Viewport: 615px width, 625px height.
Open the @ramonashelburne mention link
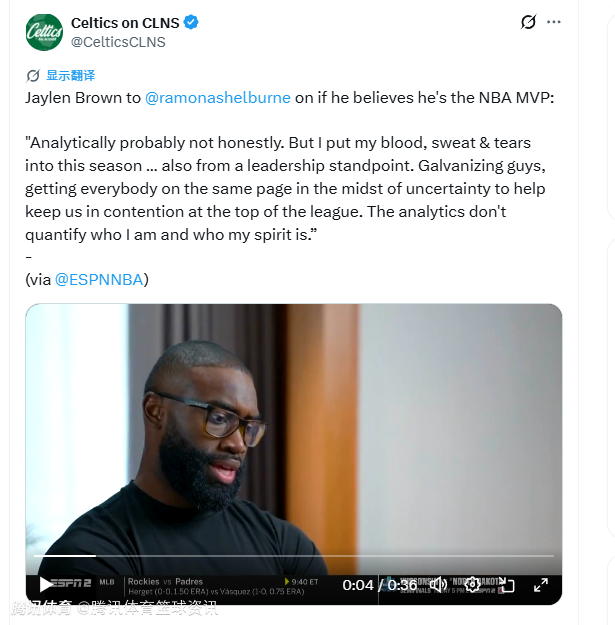click(218, 97)
